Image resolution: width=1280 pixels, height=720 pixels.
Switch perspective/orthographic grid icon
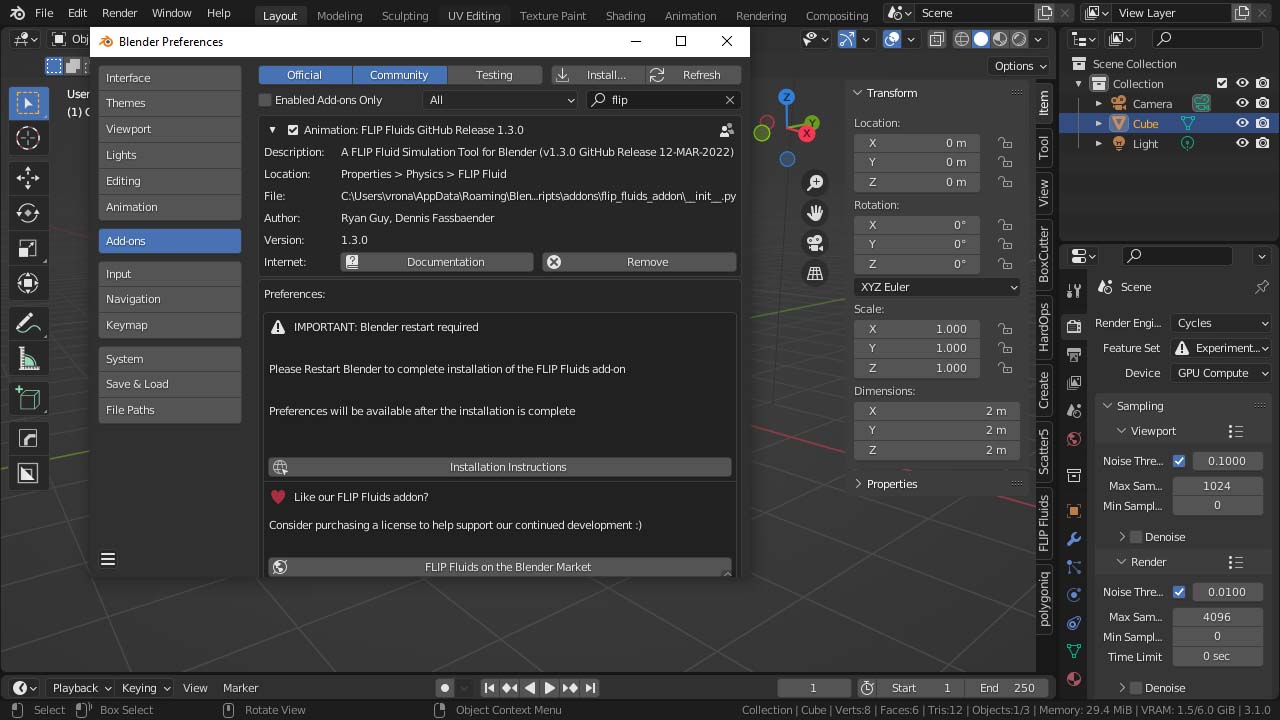click(815, 273)
